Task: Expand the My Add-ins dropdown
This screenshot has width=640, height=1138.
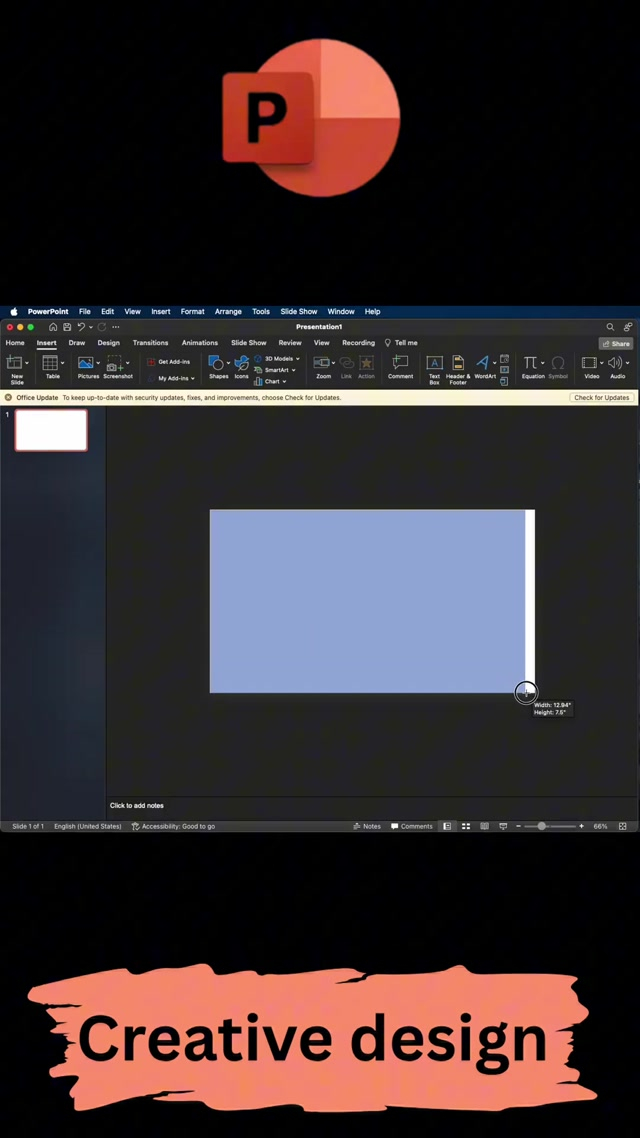Action: (x=176, y=378)
